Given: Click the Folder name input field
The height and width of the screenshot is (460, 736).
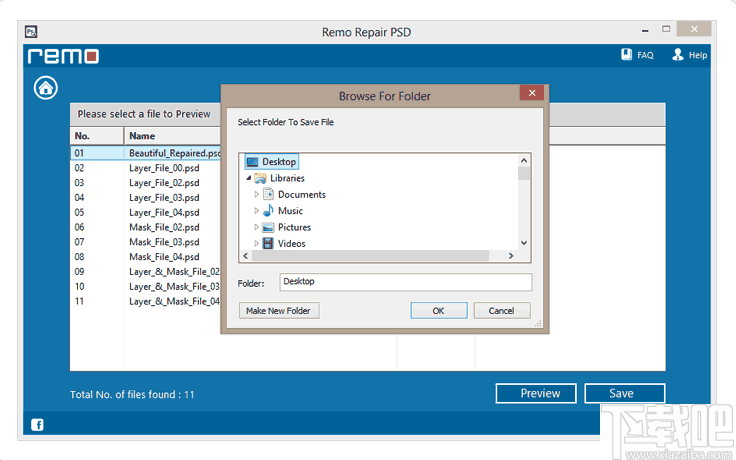Looking at the screenshot, I should tap(406, 282).
